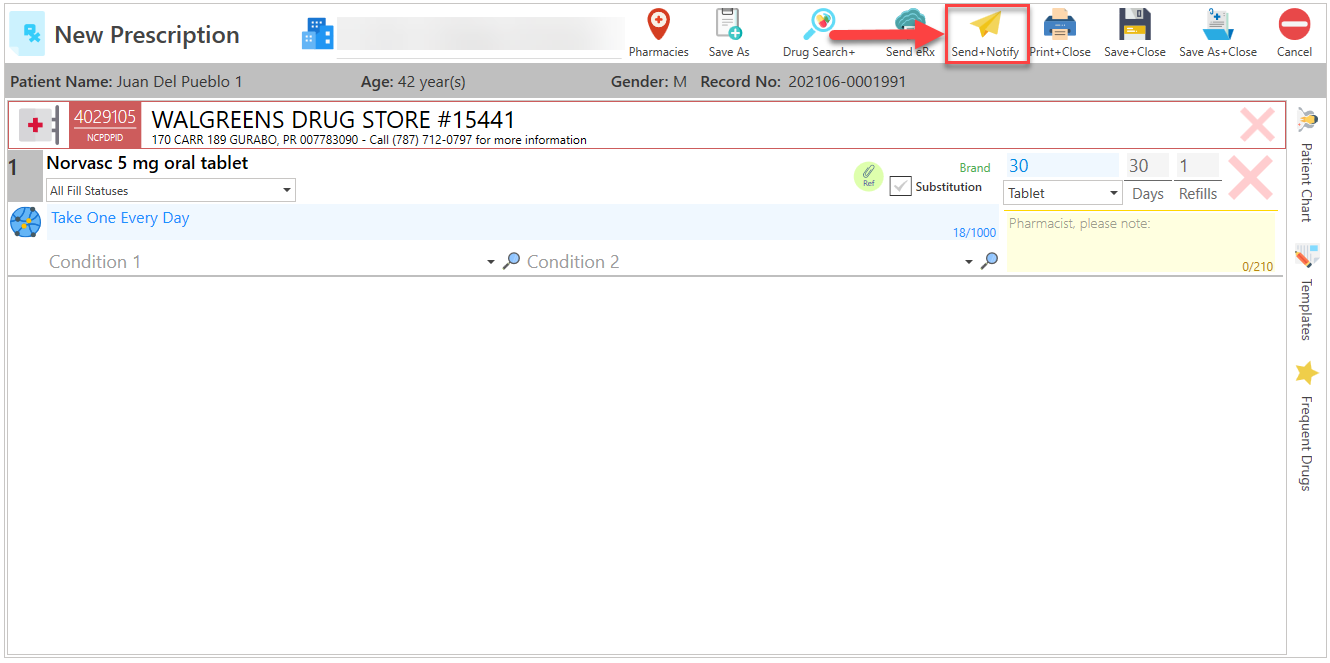1330x663 pixels.
Task: Click the blue sig builder wheel icon
Action: (x=25, y=221)
